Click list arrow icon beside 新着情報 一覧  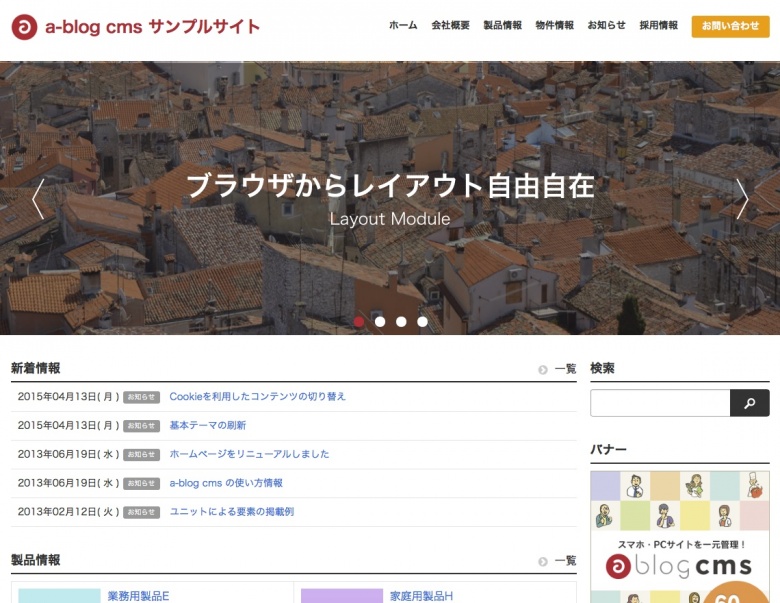click(543, 369)
